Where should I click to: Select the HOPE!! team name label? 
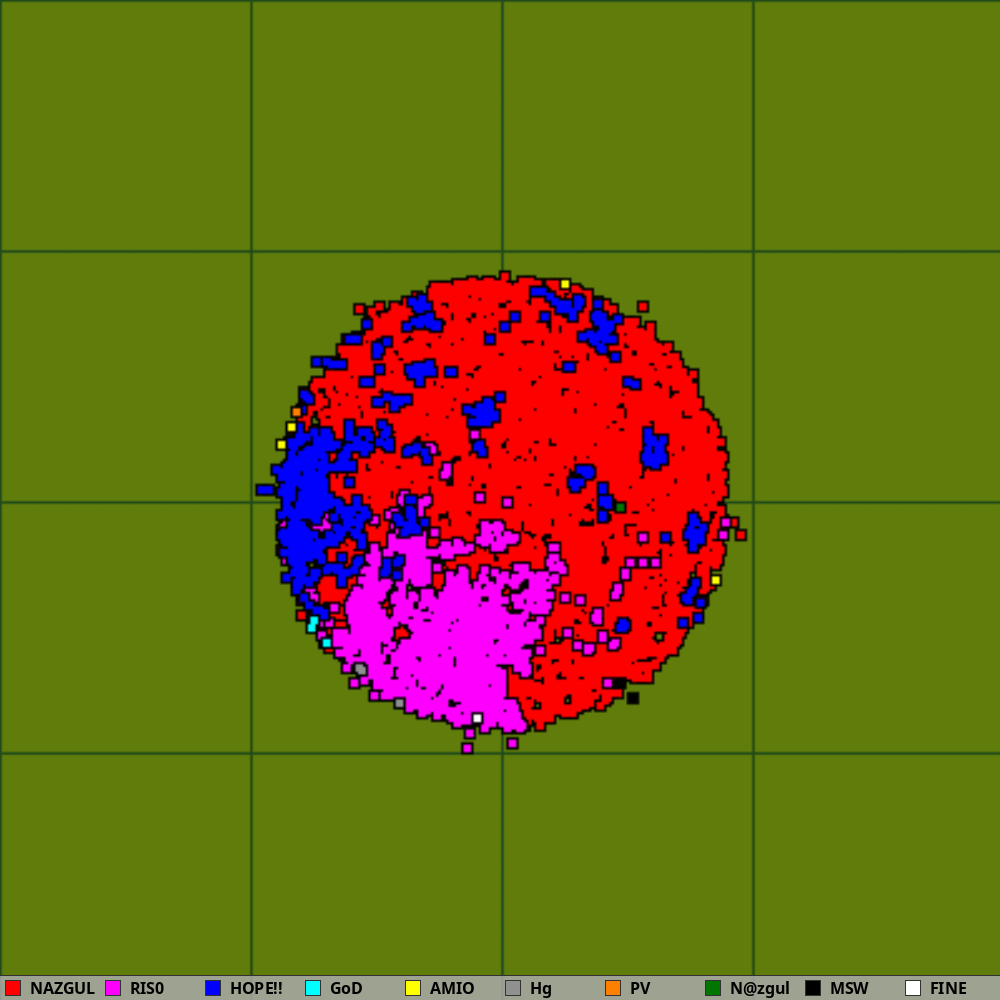coord(256,988)
